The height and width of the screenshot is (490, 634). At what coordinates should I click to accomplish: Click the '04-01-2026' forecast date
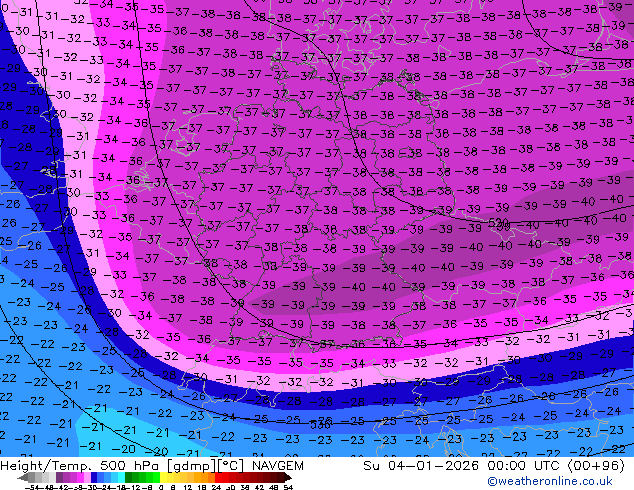click(x=433, y=466)
